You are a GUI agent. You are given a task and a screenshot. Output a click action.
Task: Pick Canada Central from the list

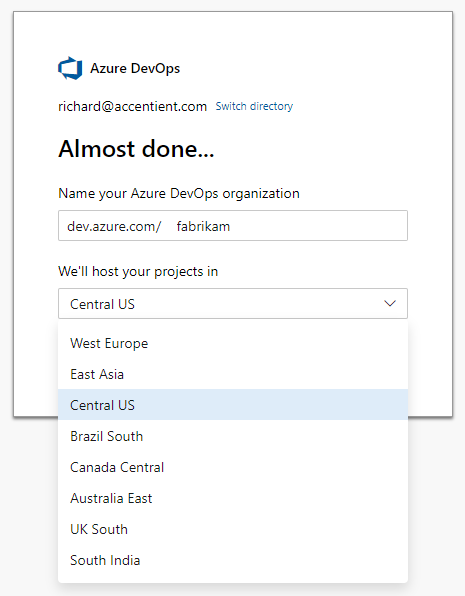233,467
